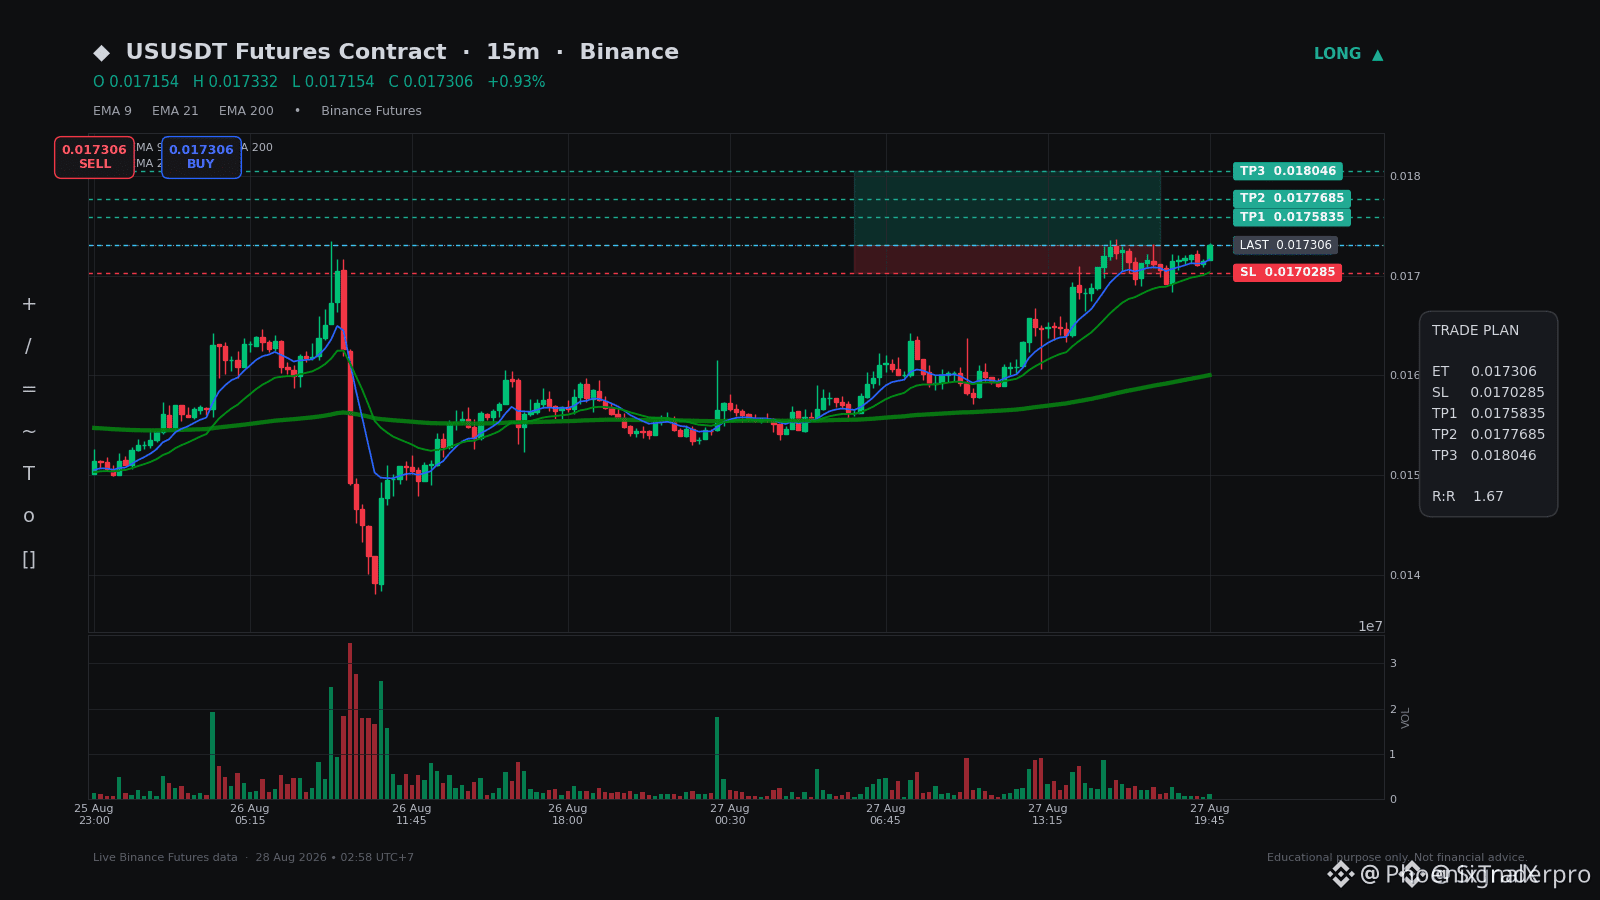This screenshot has width=1600, height=900.
Task: Click the 27 Aug 00:30 time label
Action: coord(730,815)
